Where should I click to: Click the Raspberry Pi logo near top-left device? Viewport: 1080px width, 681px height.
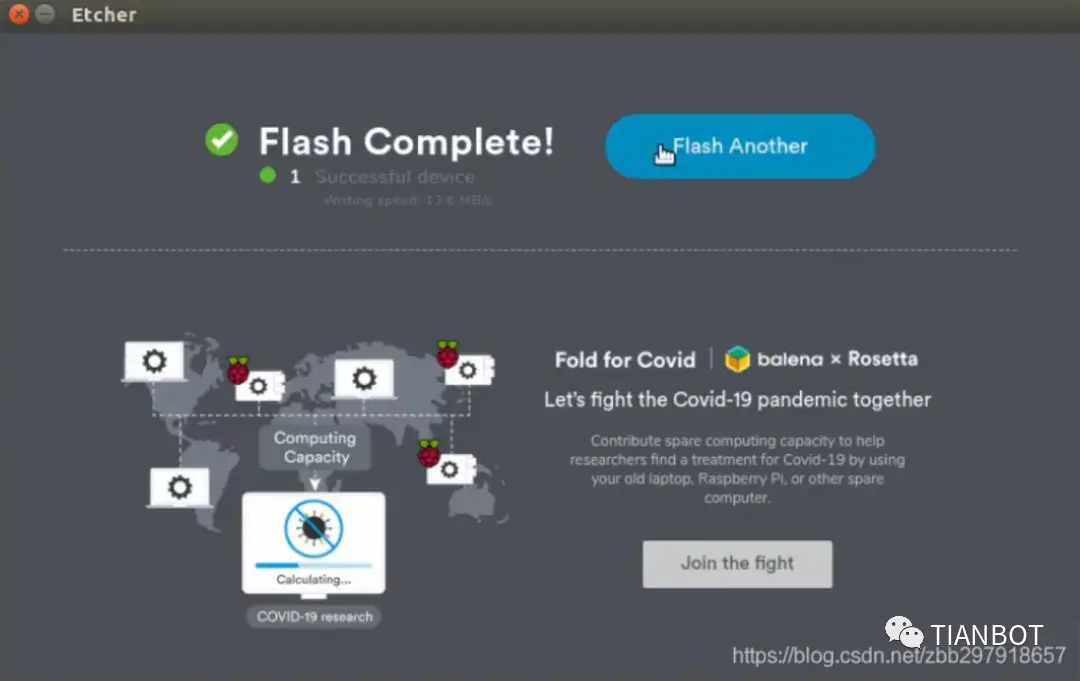pos(238,370)
